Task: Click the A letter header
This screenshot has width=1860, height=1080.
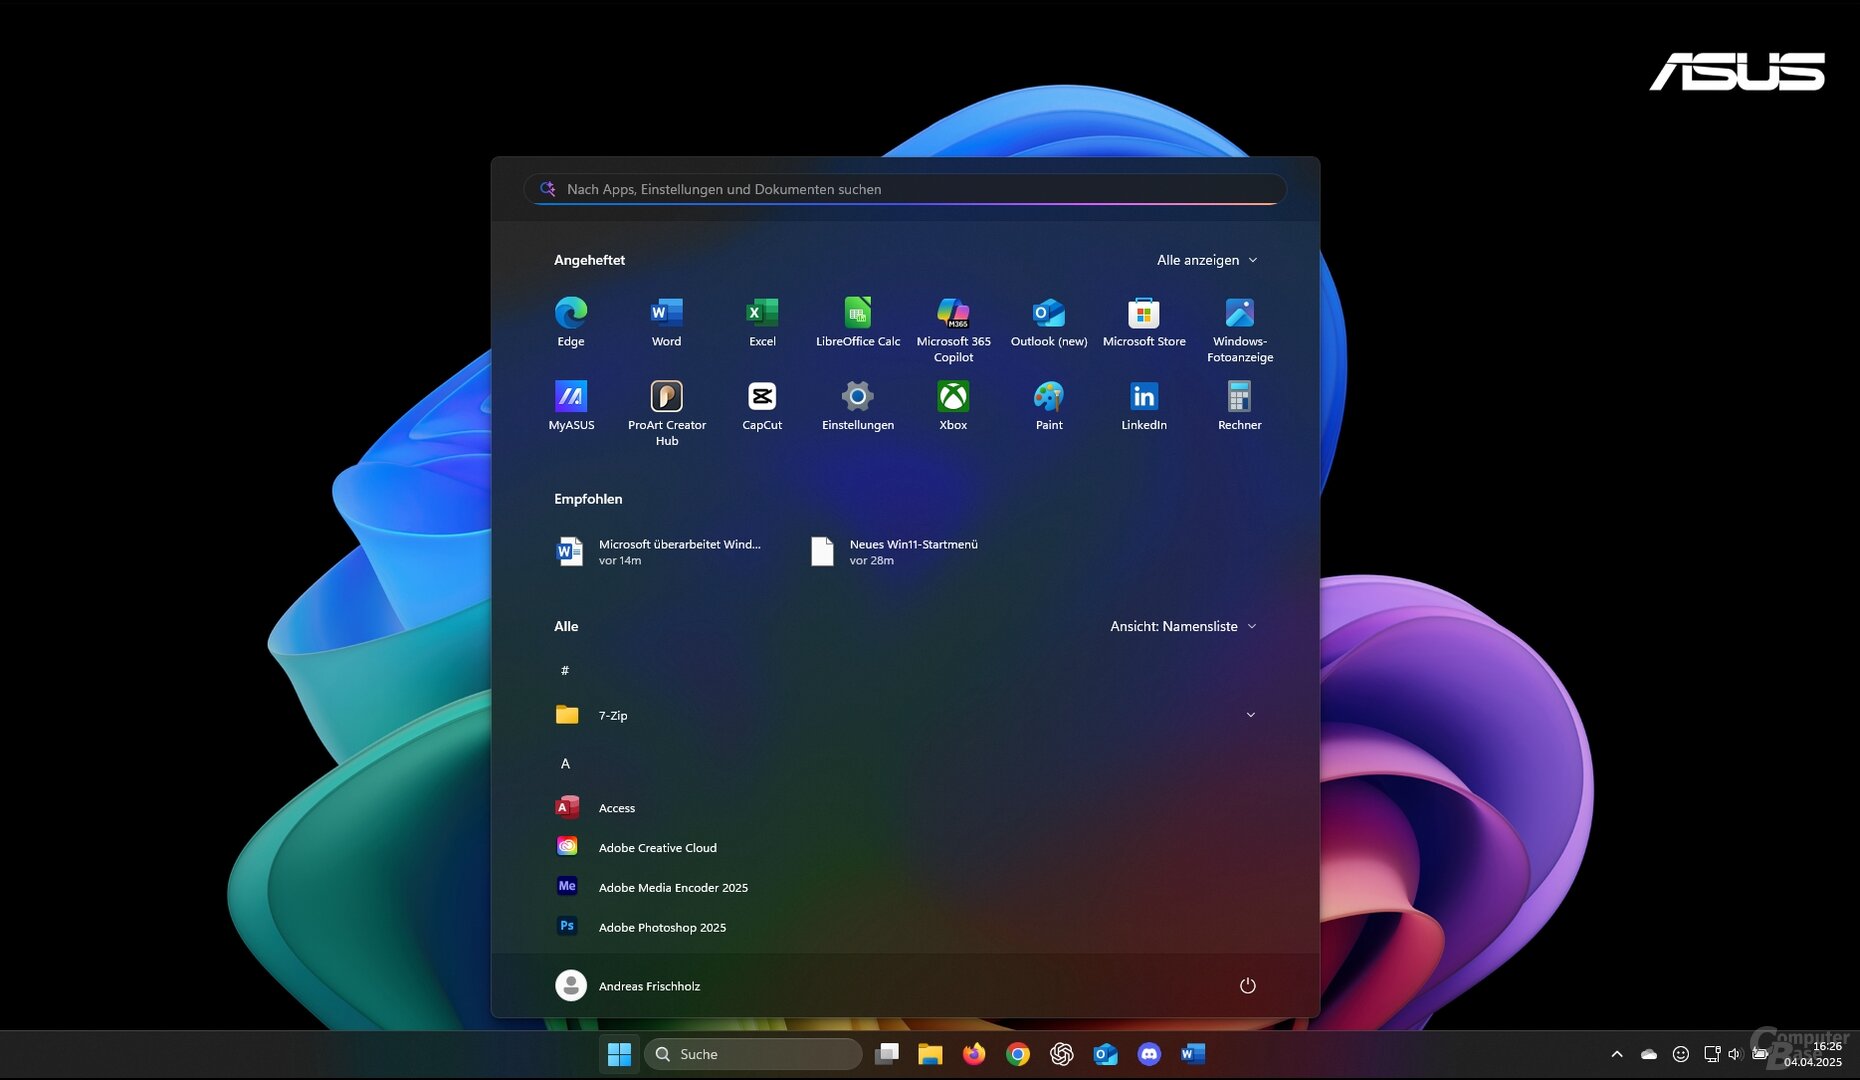Action: (x=565, y=764)
